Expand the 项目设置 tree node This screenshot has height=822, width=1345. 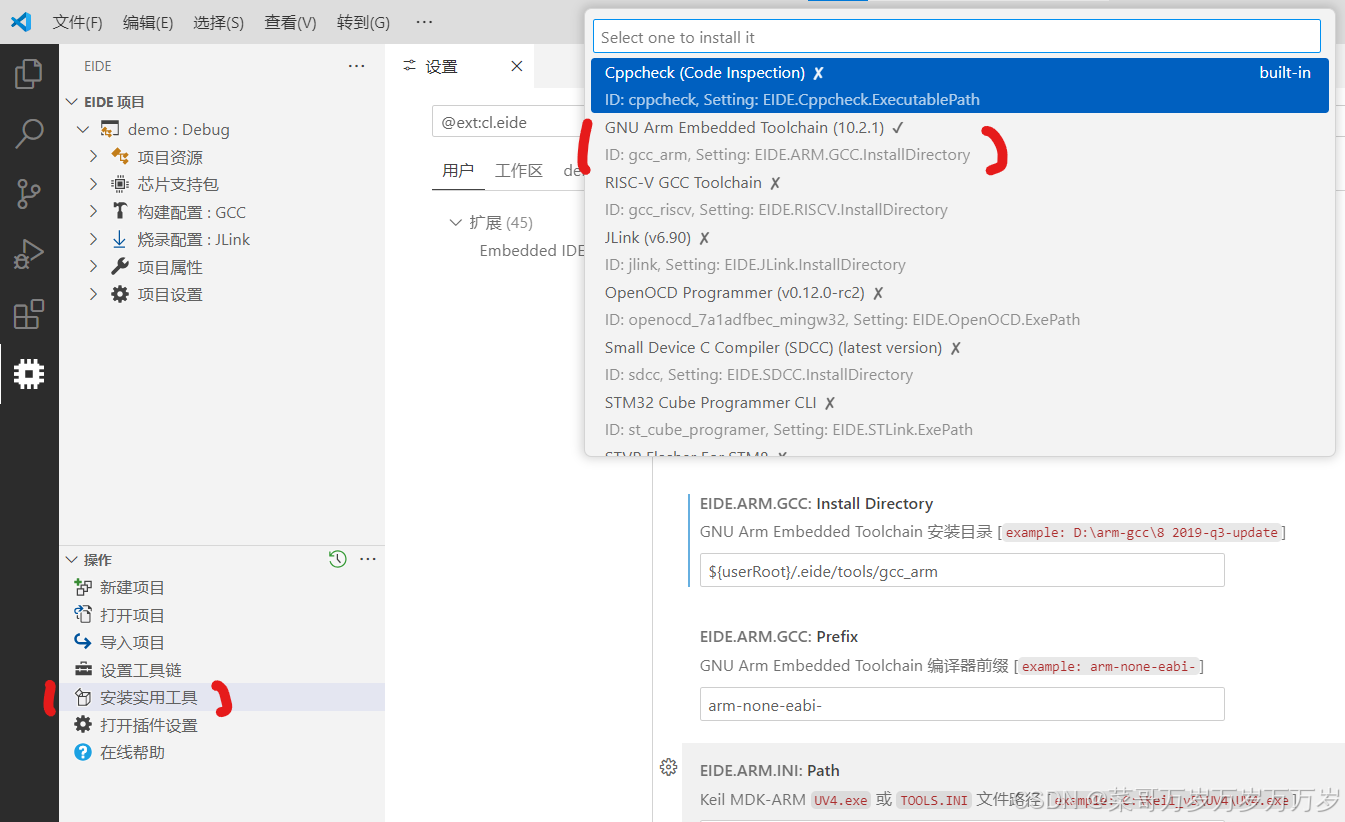tap(93, 294)
